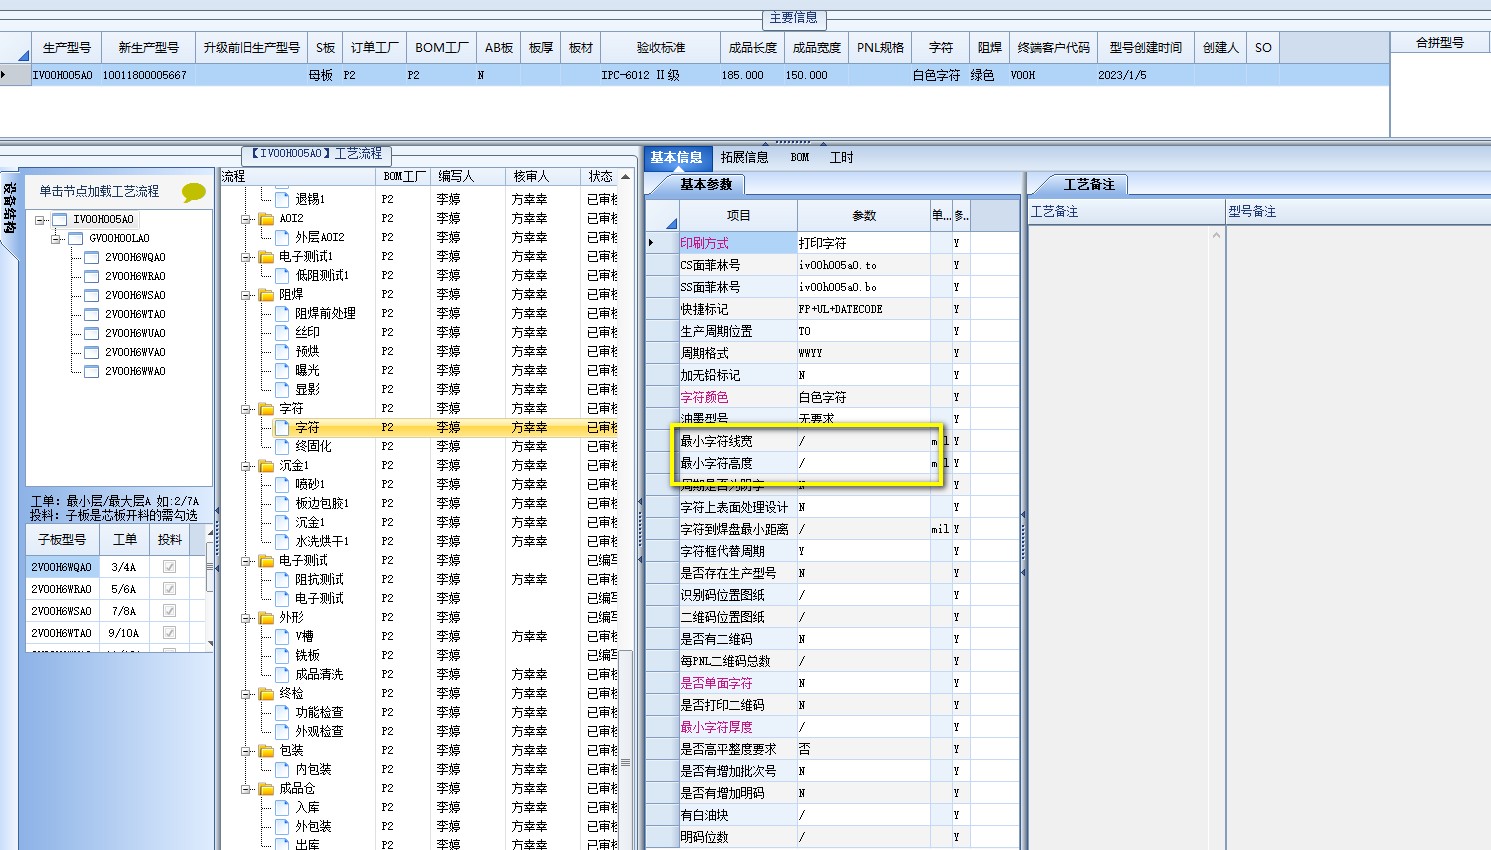Toggle 投料 checkbox for 2V00H6WTA0
This screenshot has width=1491, height=850.
[169, 633]
